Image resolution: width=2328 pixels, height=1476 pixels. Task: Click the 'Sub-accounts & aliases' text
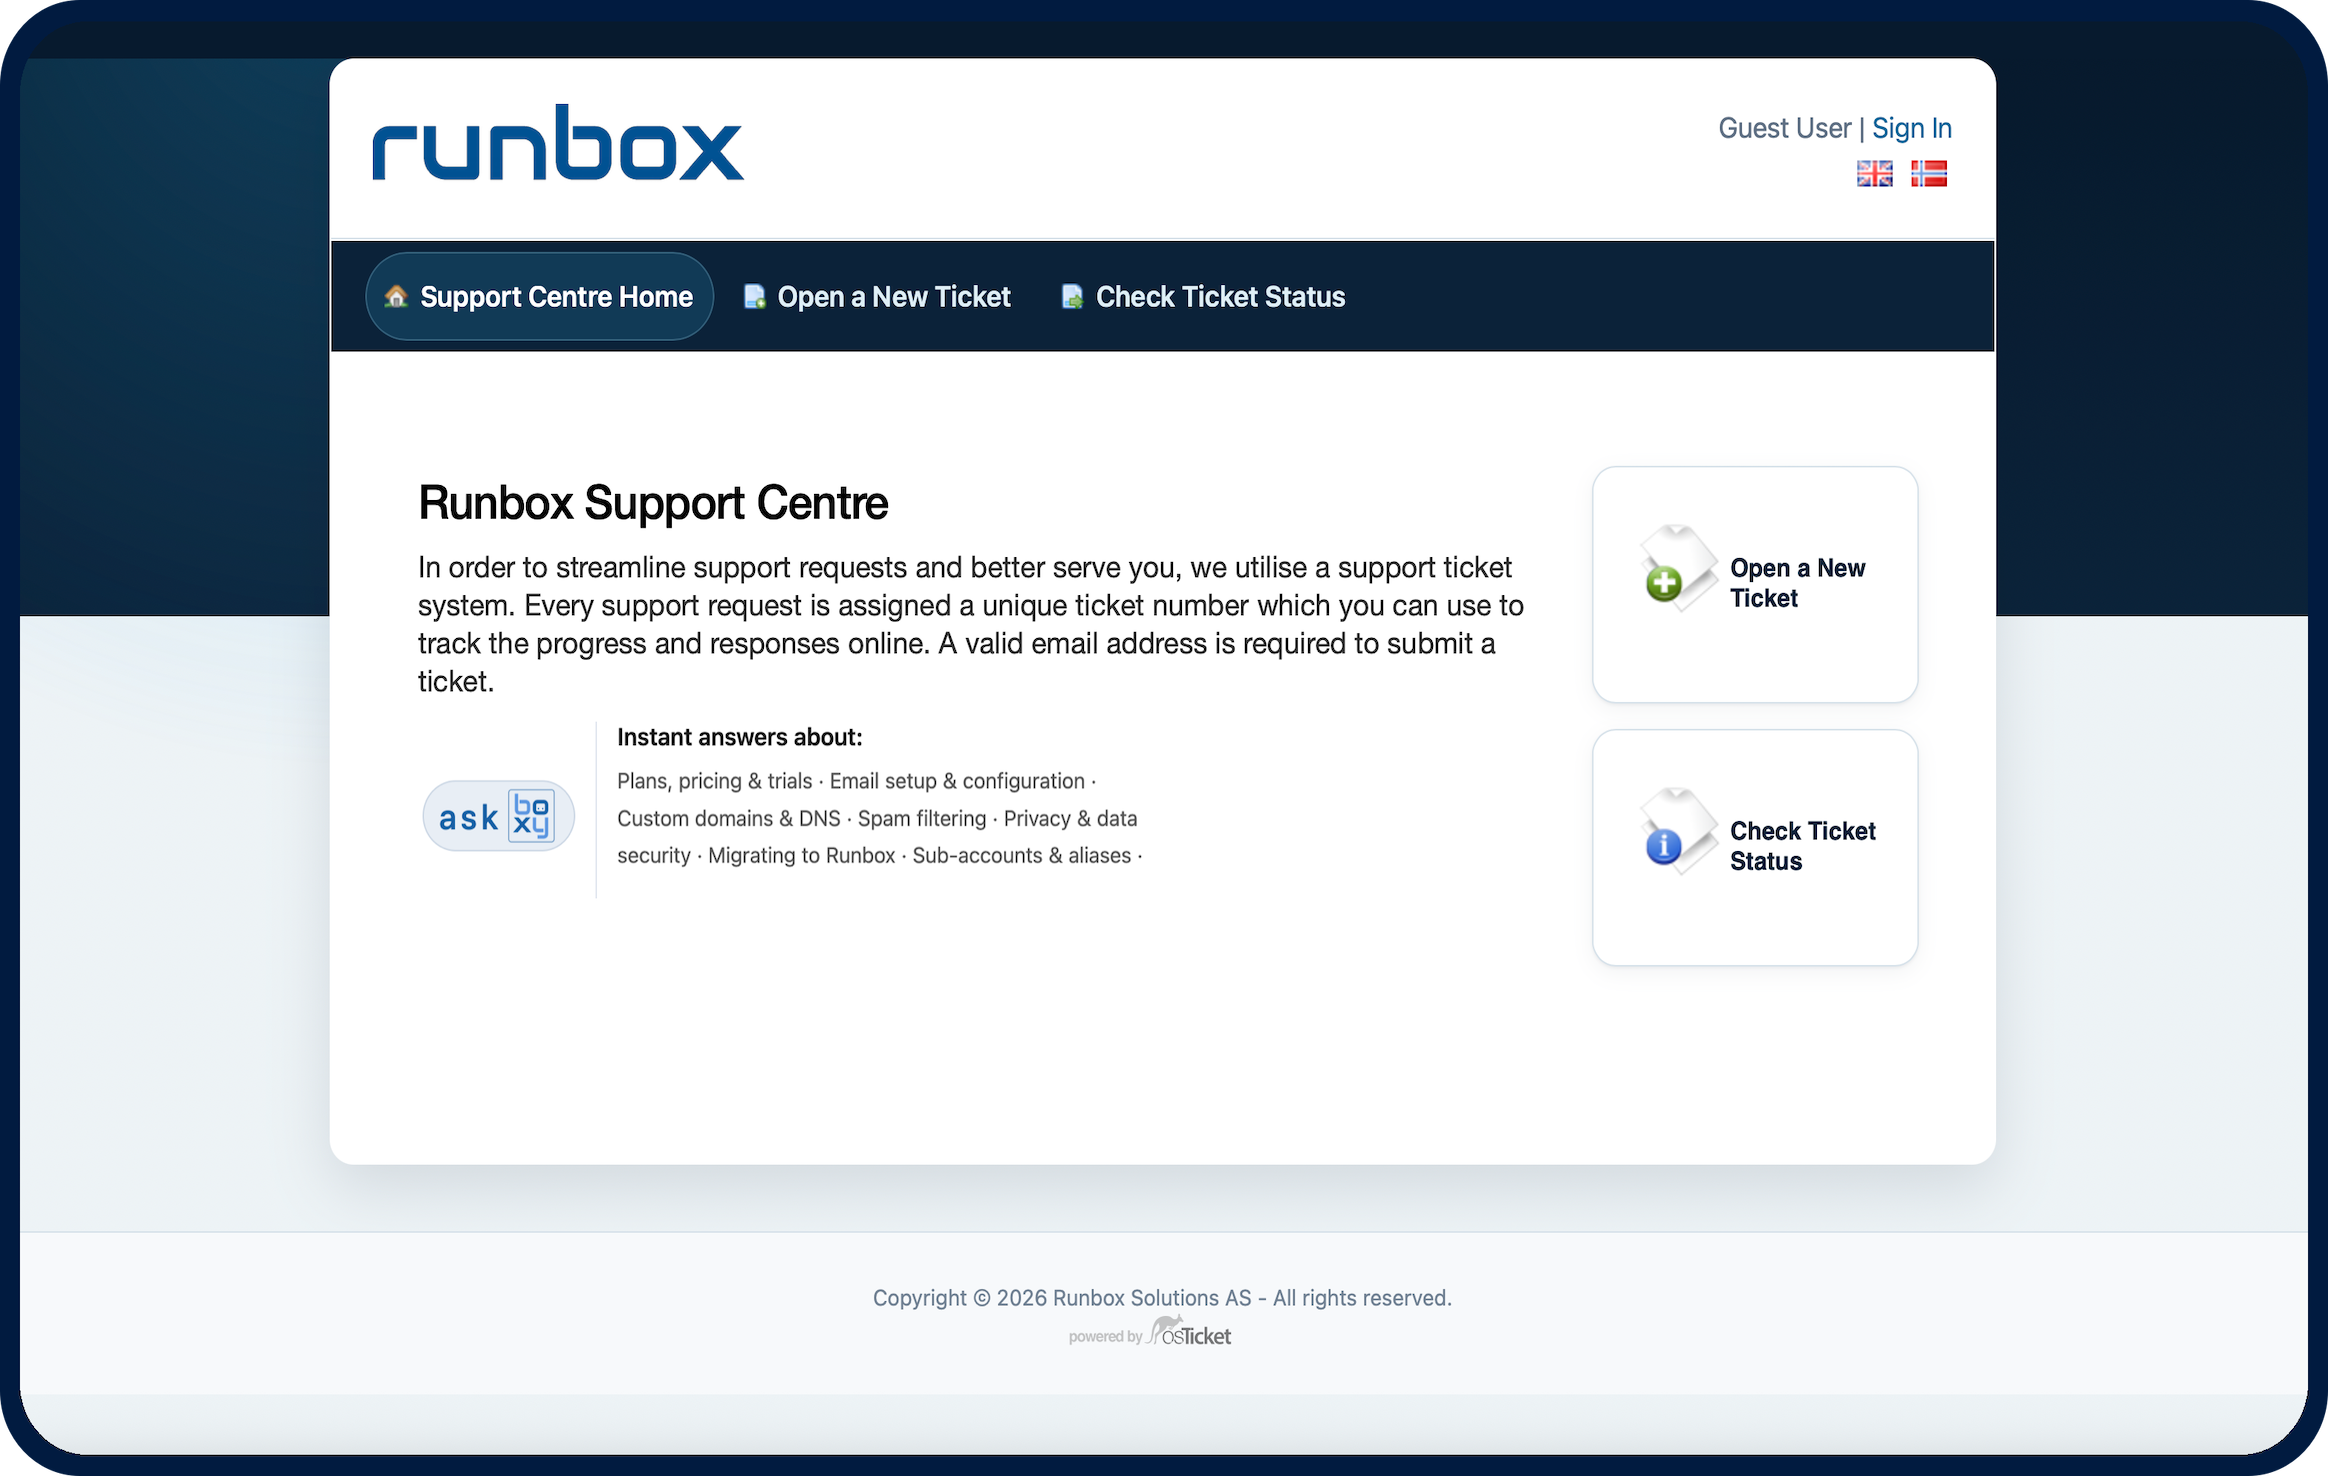(x=1022, y=856)
